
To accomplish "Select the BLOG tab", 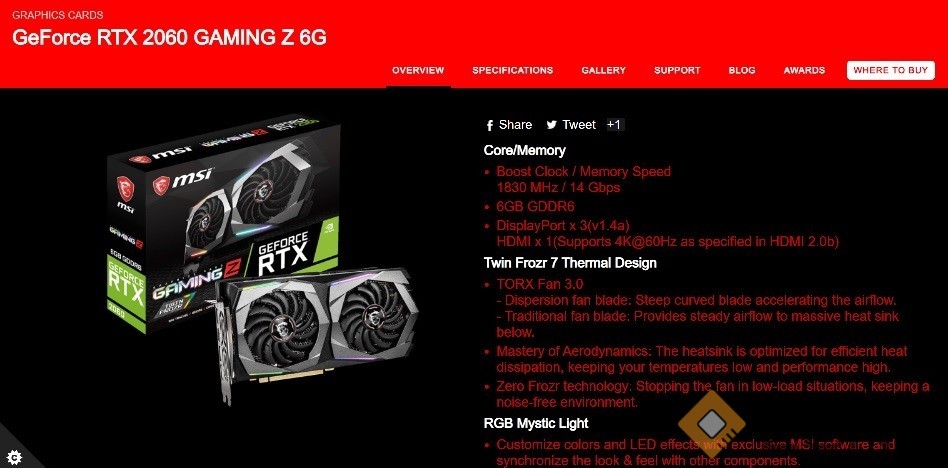I will [x=742, y=70].
